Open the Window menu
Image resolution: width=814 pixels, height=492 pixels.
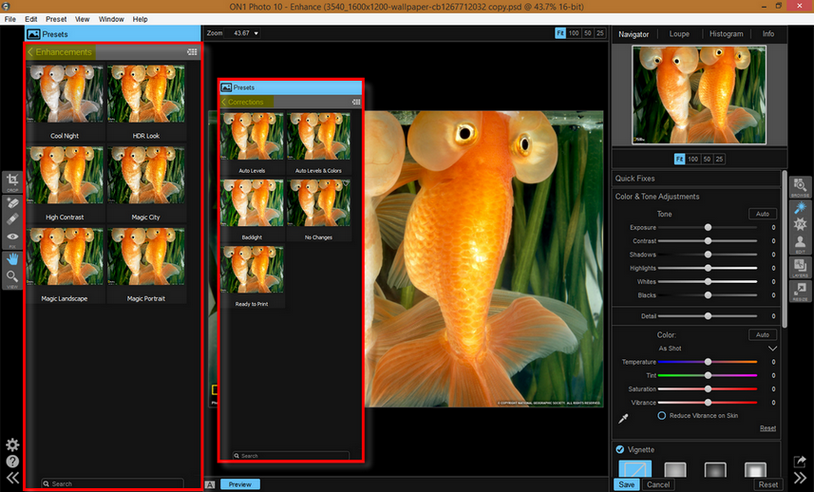click(x=111, y=19)
